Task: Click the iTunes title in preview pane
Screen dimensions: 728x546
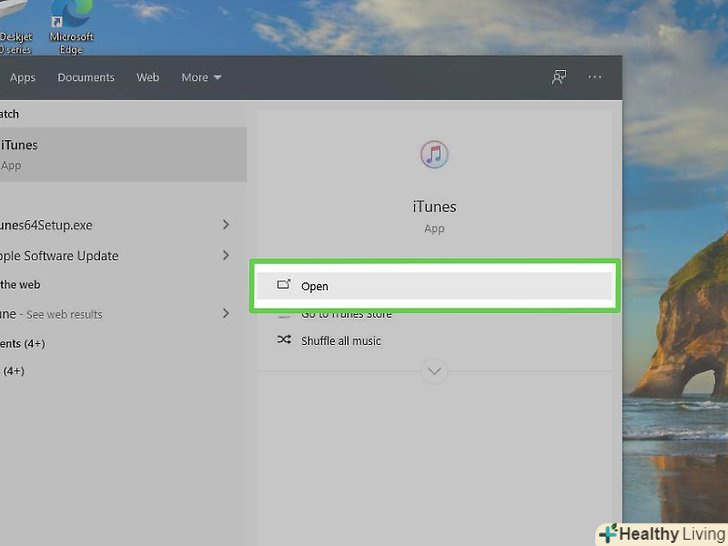Action: pyautogui.click(x=434, y=207)
